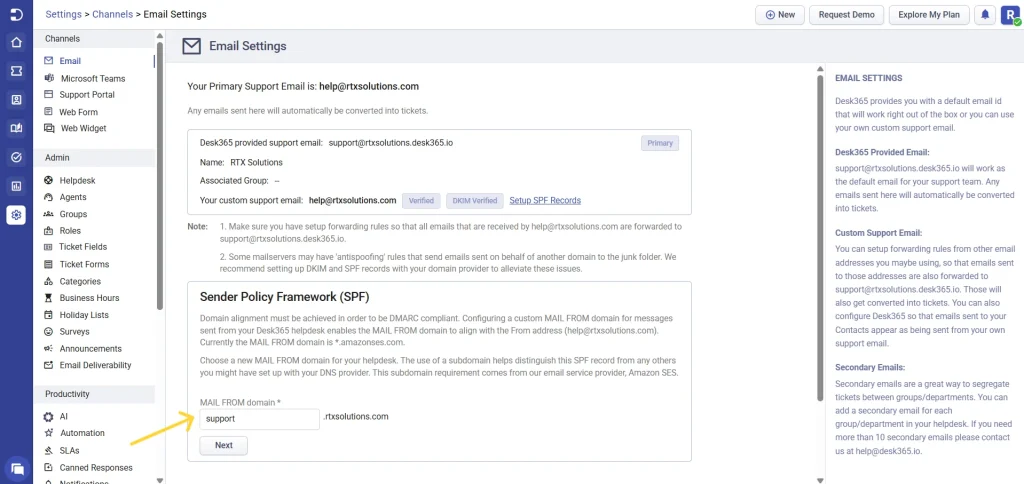Click the Announcements megaphone icon
Viewport: 1024px width, 484px height.
pyautogui.click(x=48, y=349)
